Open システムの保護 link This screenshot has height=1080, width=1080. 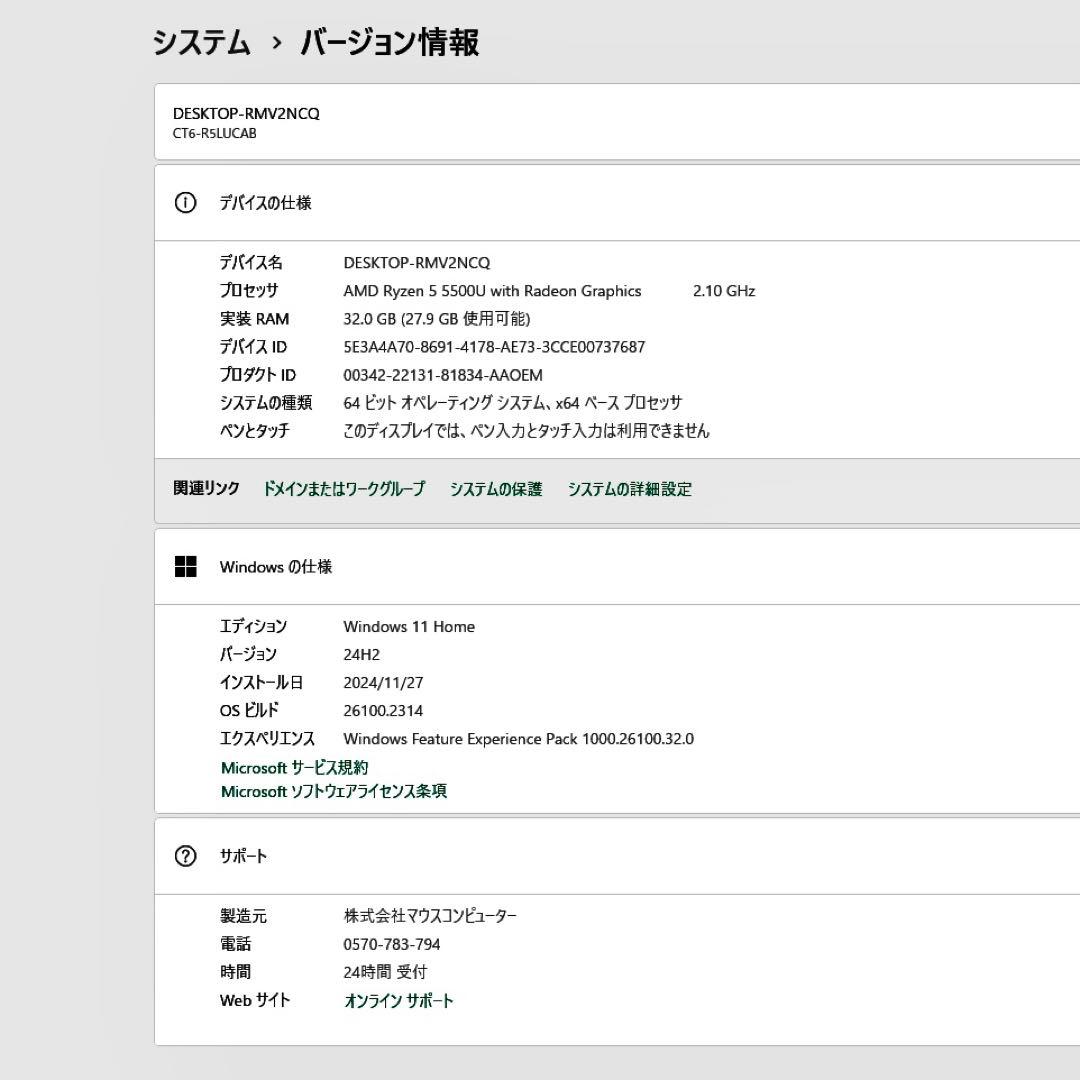(496, 488)
